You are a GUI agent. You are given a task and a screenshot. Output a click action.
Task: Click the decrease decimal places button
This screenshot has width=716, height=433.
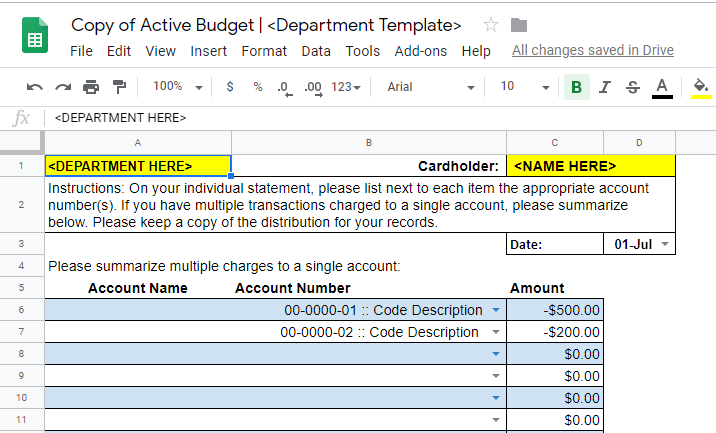[284, 87]
